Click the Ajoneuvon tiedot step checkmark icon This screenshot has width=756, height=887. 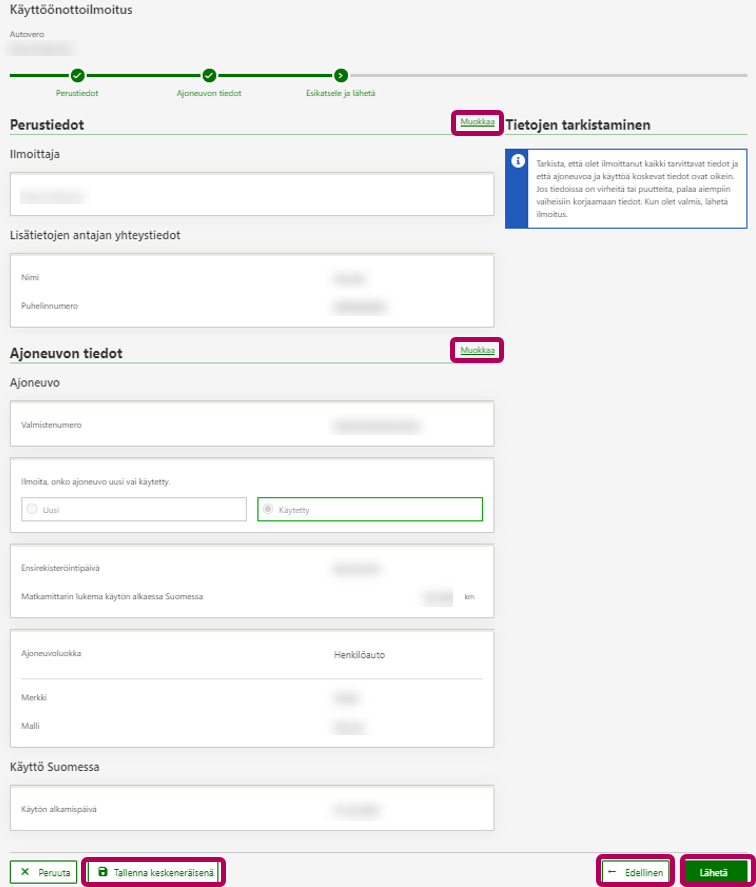tap(209, 75)
